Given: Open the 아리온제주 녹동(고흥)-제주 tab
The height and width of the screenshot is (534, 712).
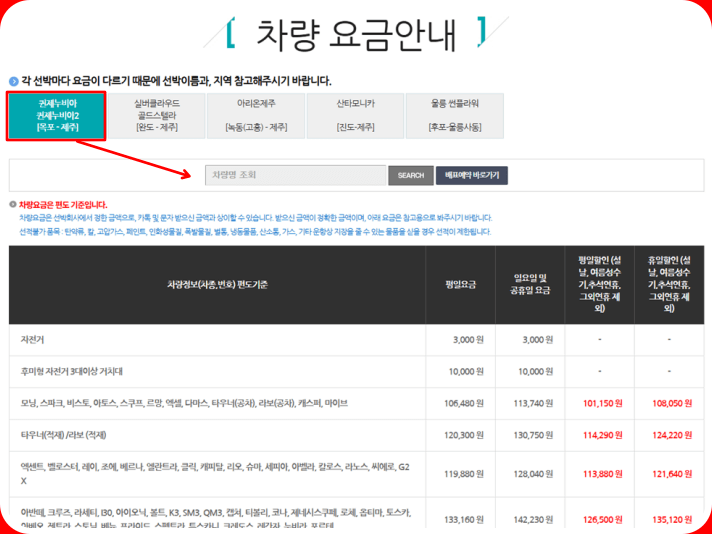Looking at the screenshot, I should click(256, 116).
